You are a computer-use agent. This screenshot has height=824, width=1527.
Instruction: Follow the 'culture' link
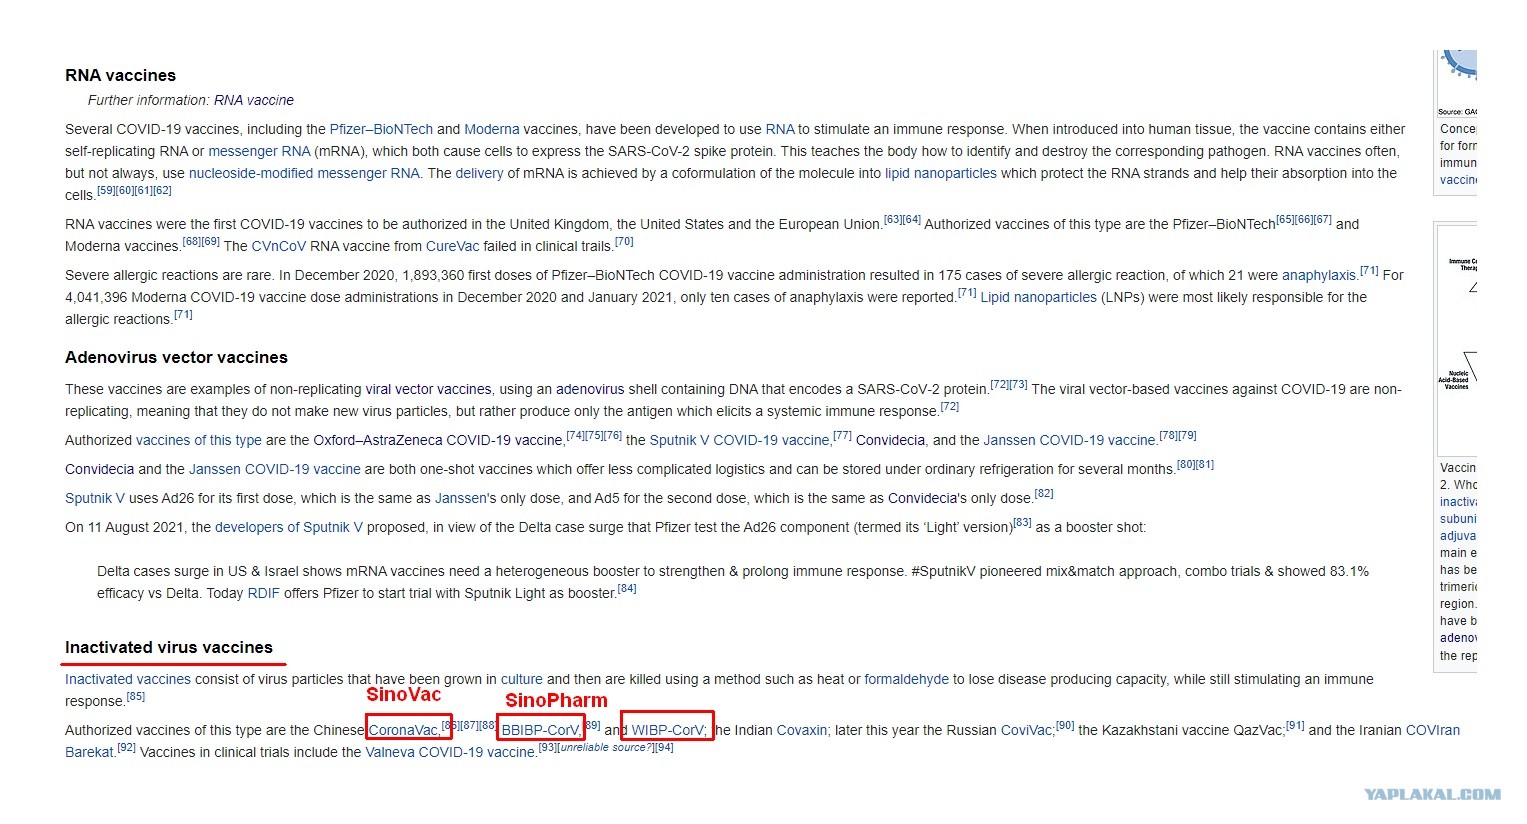(x=522, y=679)
